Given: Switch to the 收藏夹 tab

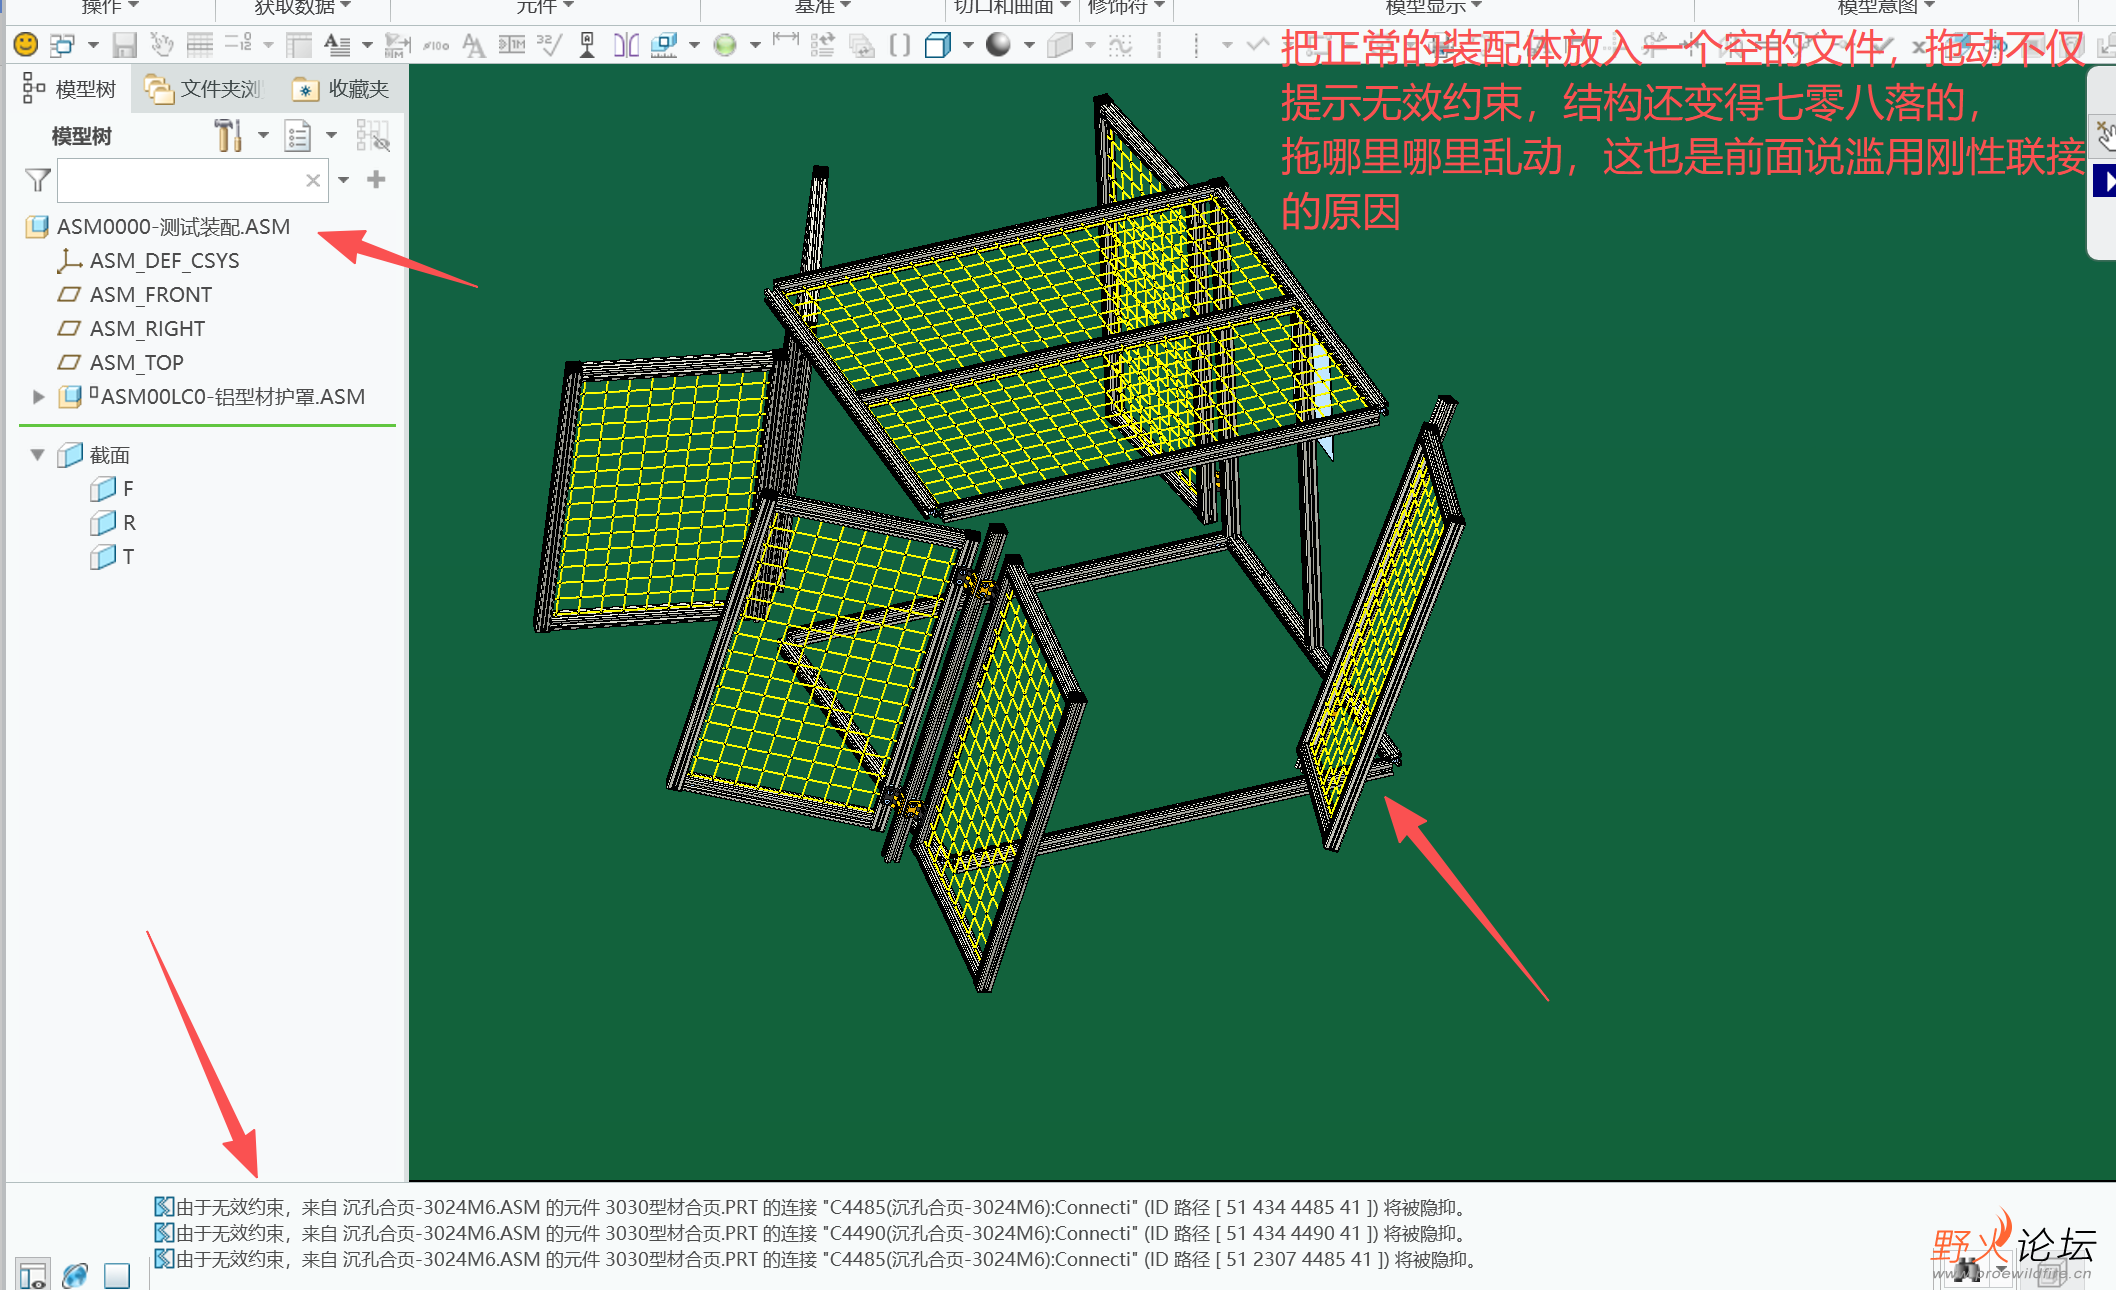Looking at the screenshot, I should pyautogui.click(x=341, y=89).
